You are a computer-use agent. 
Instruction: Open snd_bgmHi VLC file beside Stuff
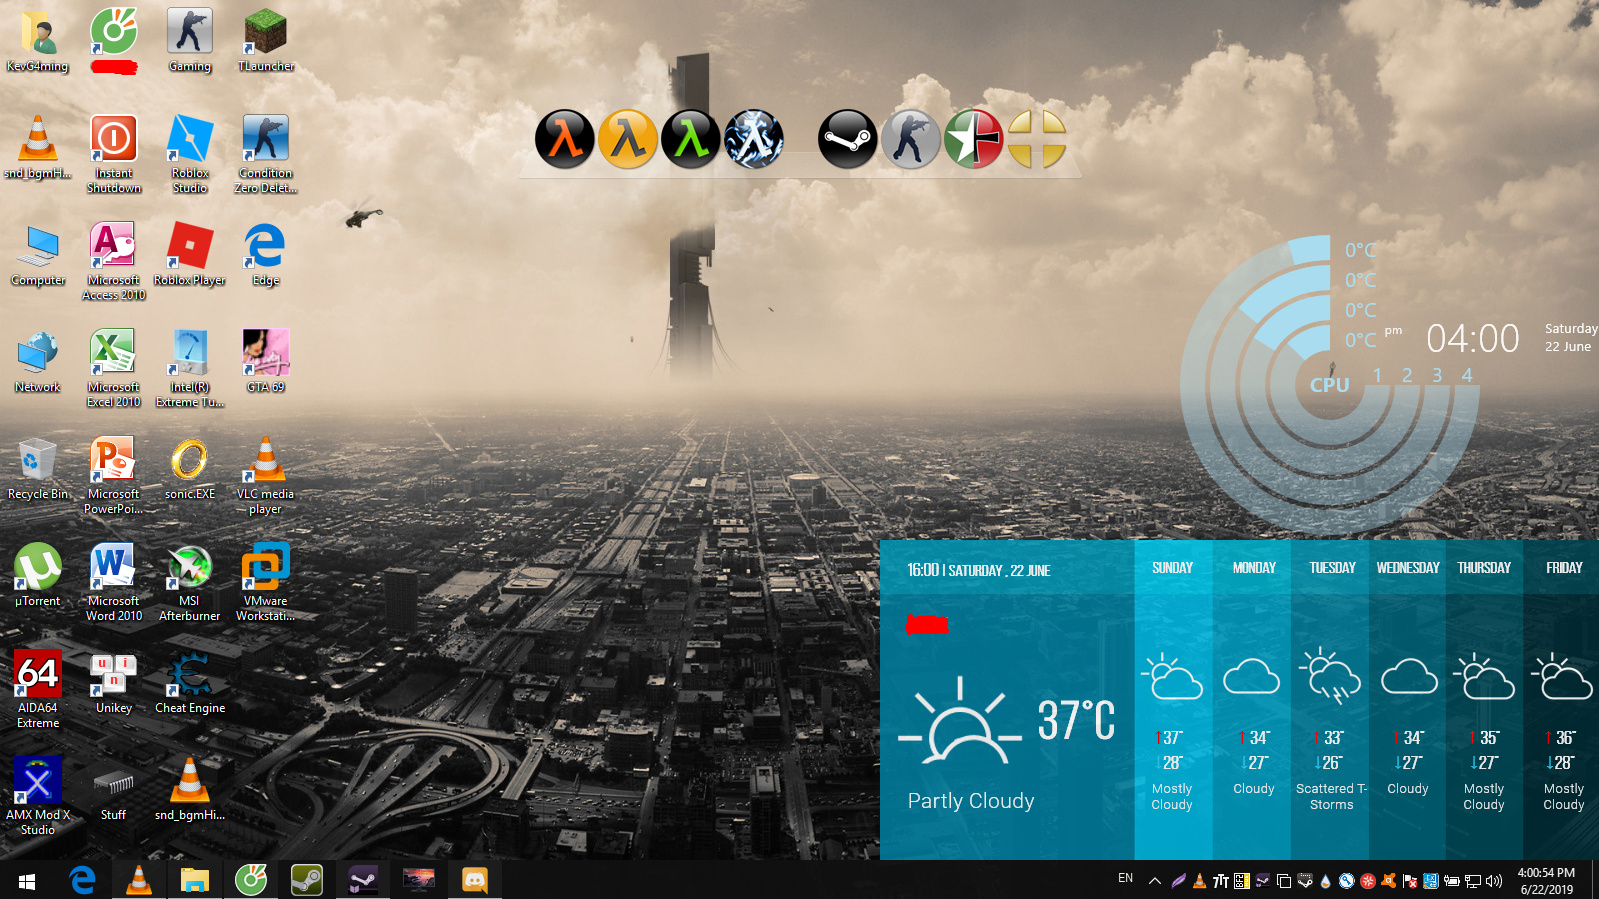(190, 789)
